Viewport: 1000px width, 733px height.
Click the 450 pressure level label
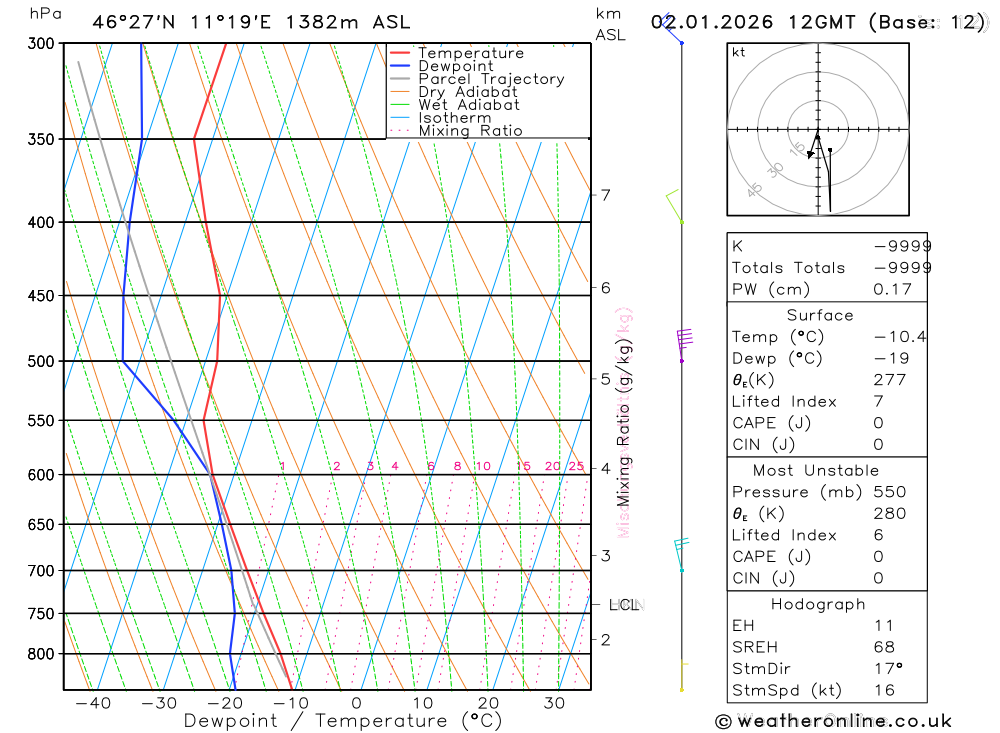[x=41, y=296]
